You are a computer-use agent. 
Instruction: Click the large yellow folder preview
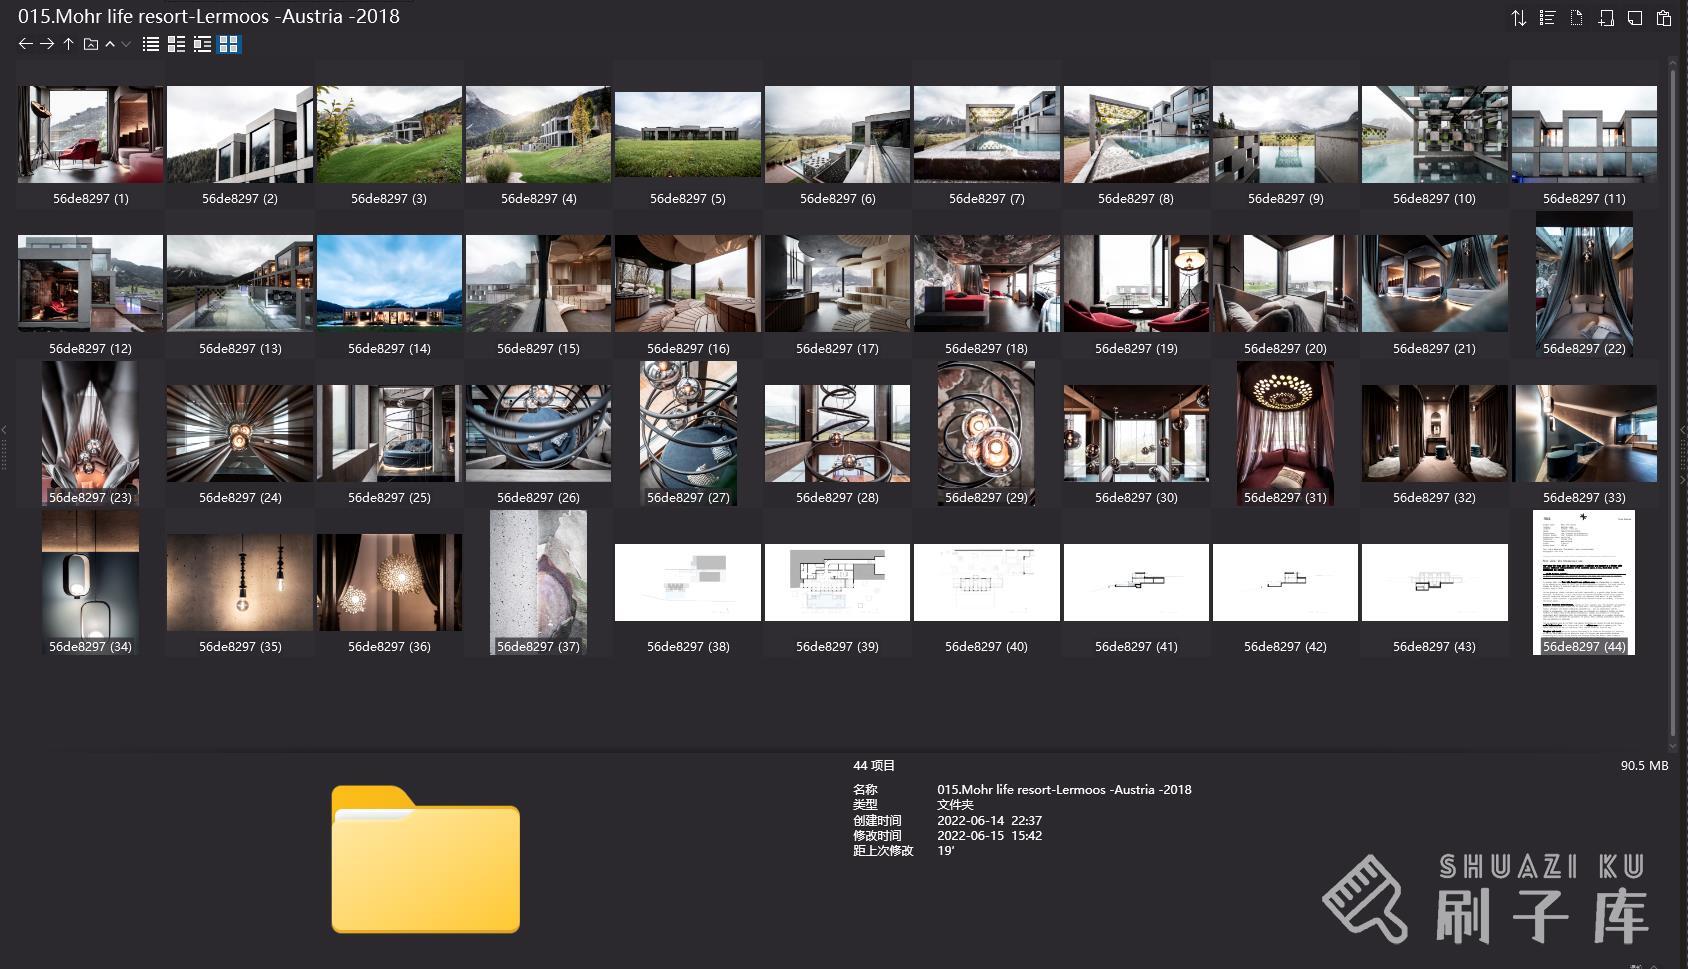(x=425, y=860)
